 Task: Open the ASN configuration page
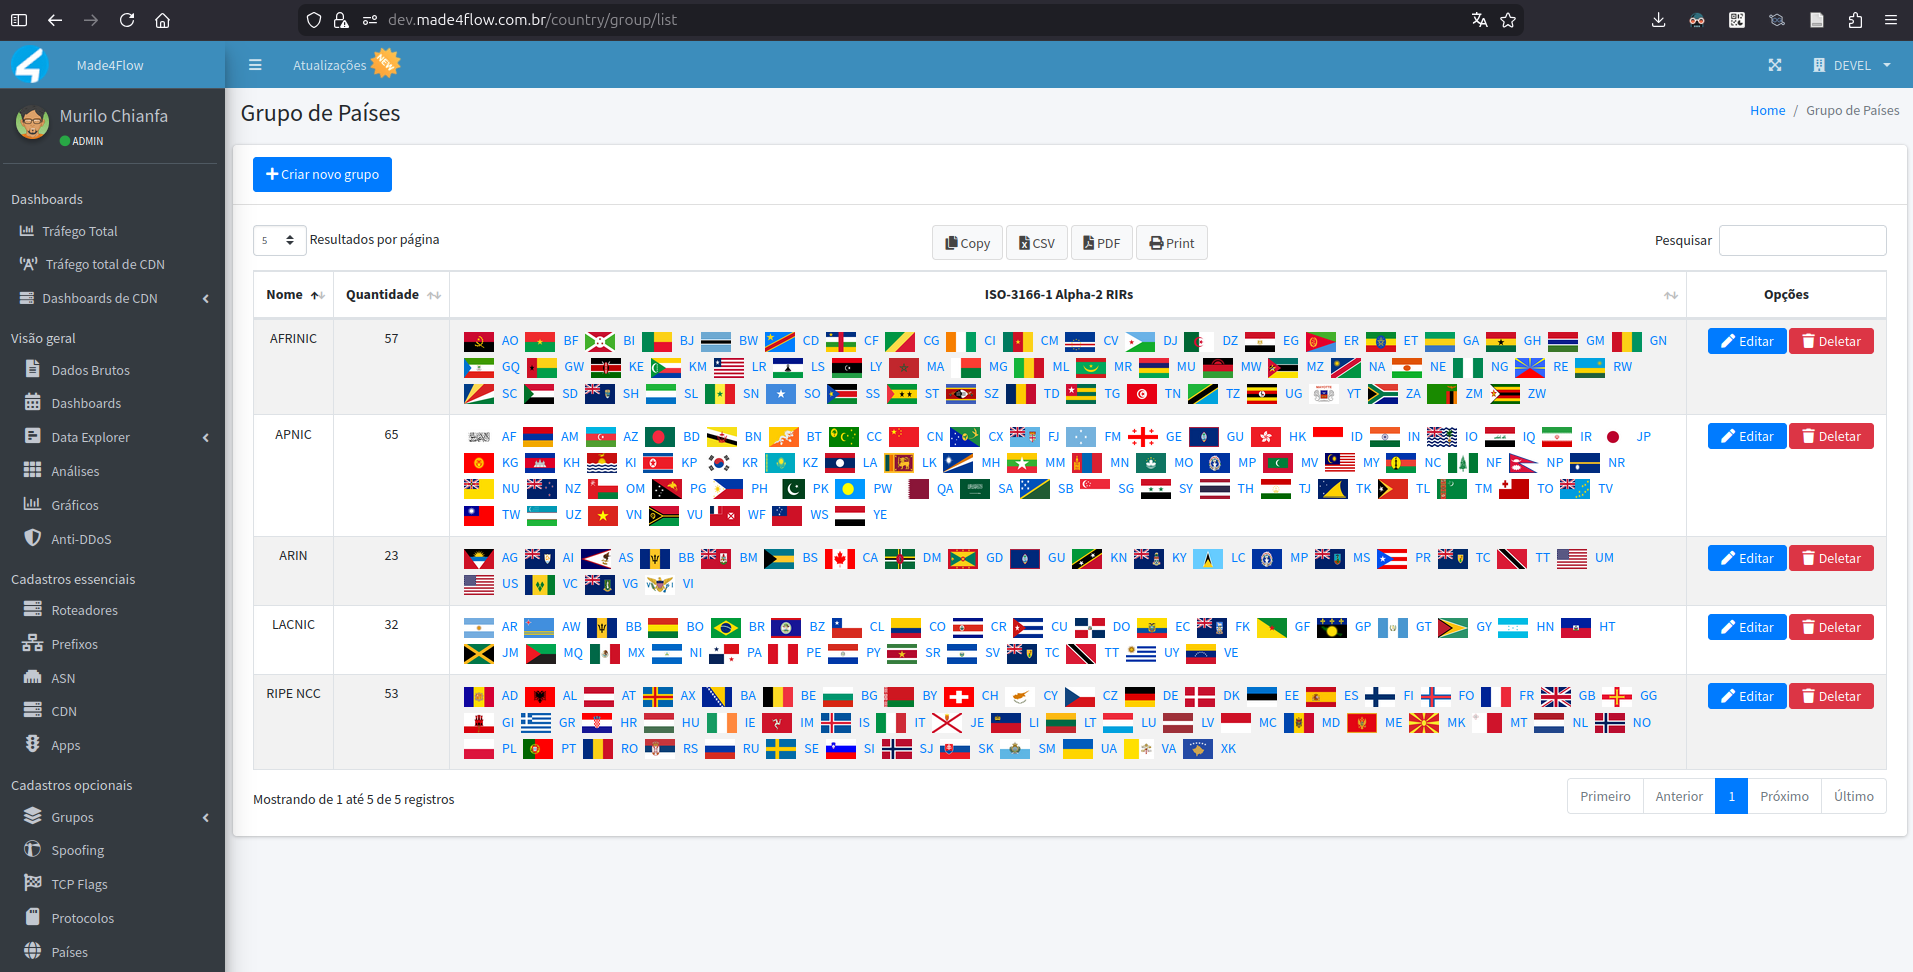(x=62, y=678)
